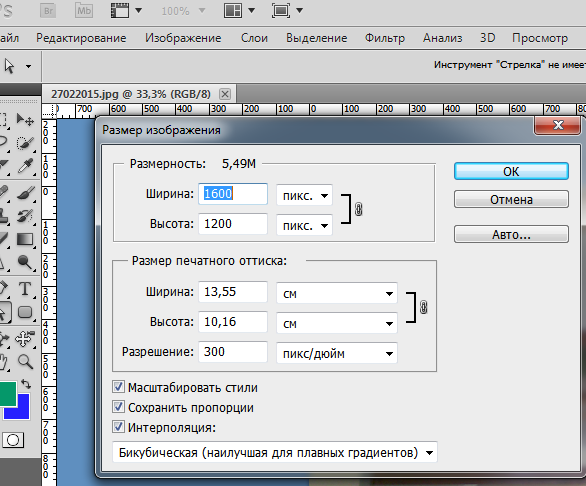Pick the Horizontal Type tool
This screenshot has width=586, height=486.
pyautogui.click(x=25, y=289)
